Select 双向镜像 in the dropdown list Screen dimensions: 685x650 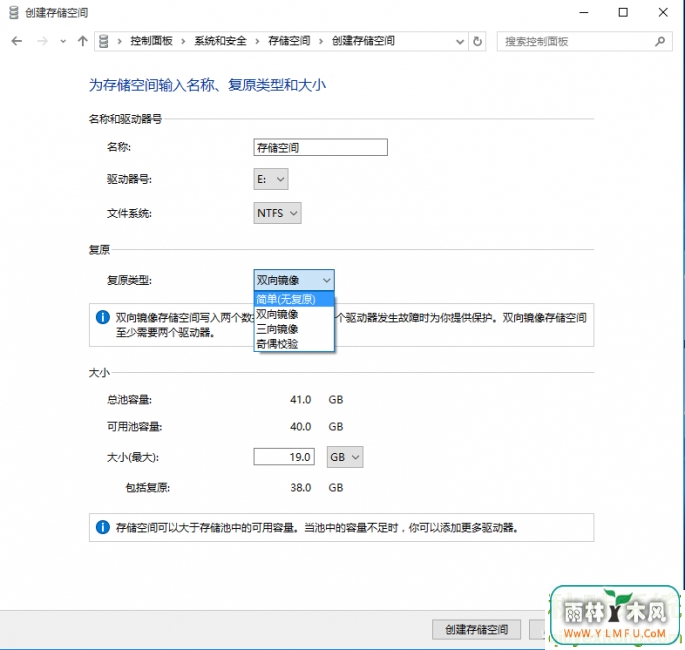294,314
